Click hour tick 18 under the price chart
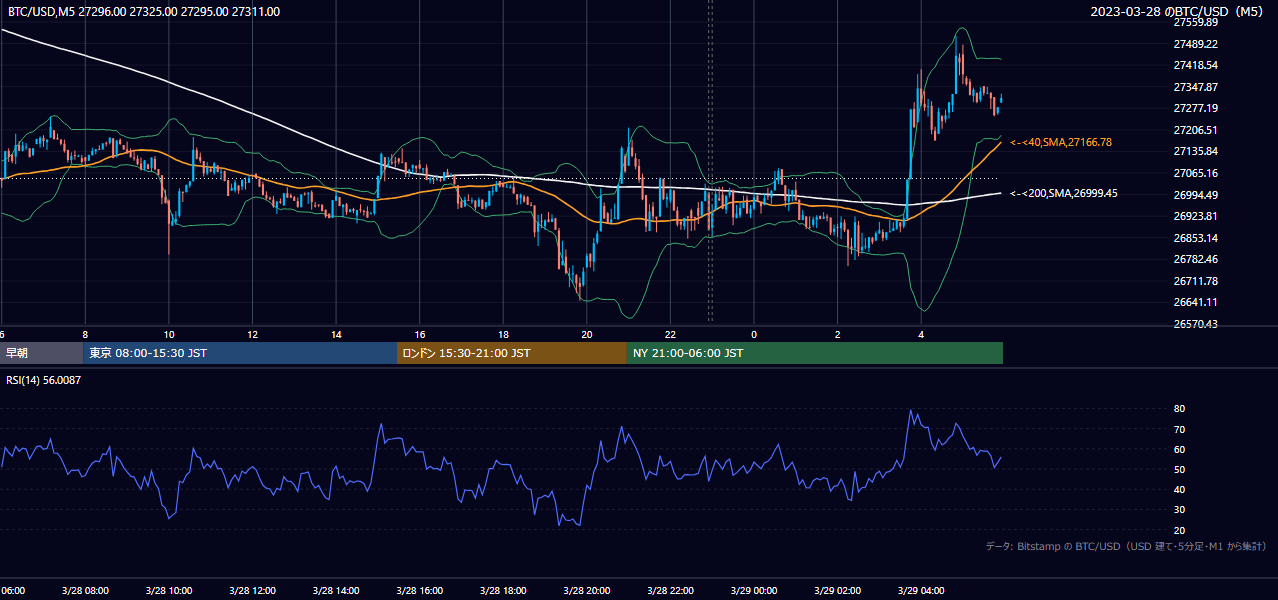This screenshot has height=600, width=1278. tap(503, 334)
